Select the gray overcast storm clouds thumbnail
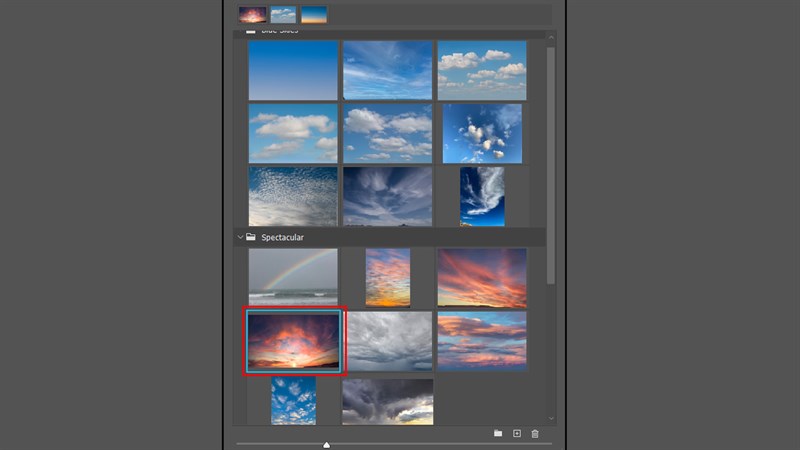 pyautogui.click(x=389, y=341)
